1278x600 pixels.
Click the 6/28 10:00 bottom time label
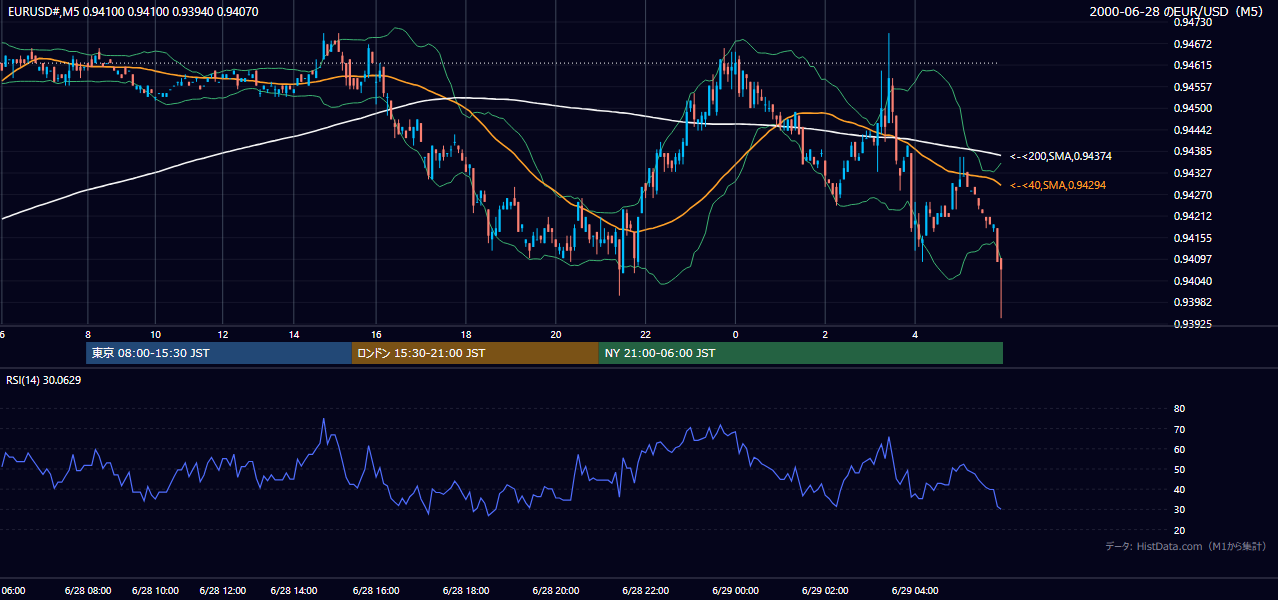pos(155,590)
